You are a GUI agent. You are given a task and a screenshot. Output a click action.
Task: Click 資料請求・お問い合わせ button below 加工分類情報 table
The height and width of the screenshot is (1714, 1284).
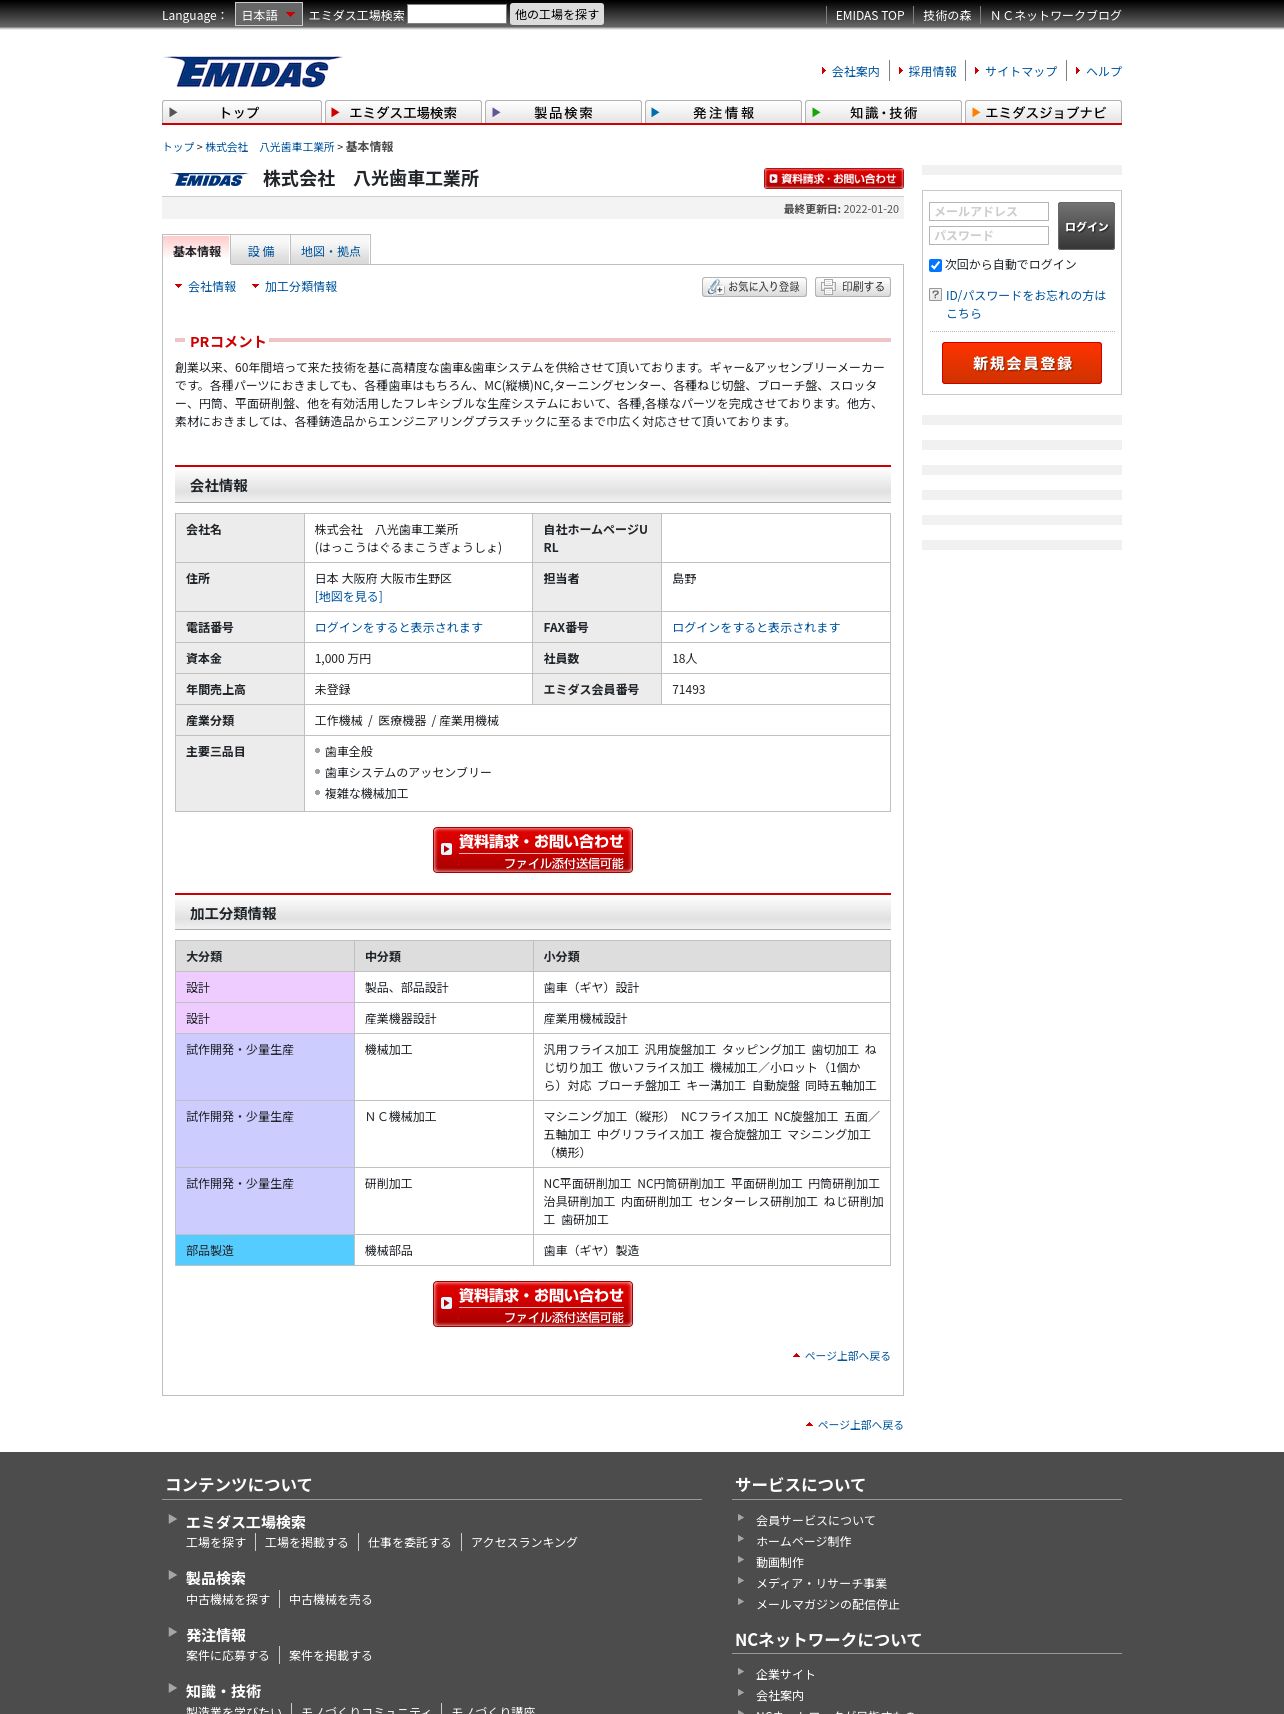533,1304
